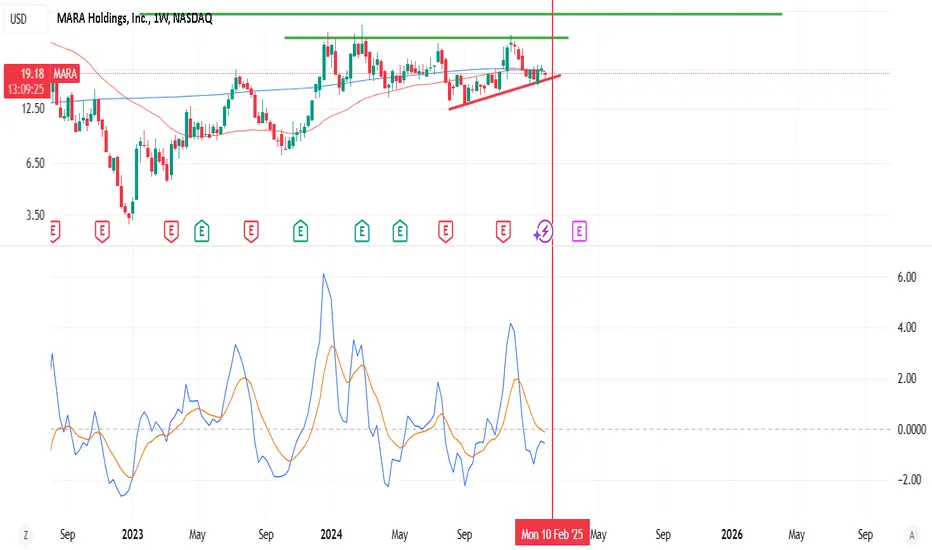Select the upper long green horizontal line

click(461, 14)
